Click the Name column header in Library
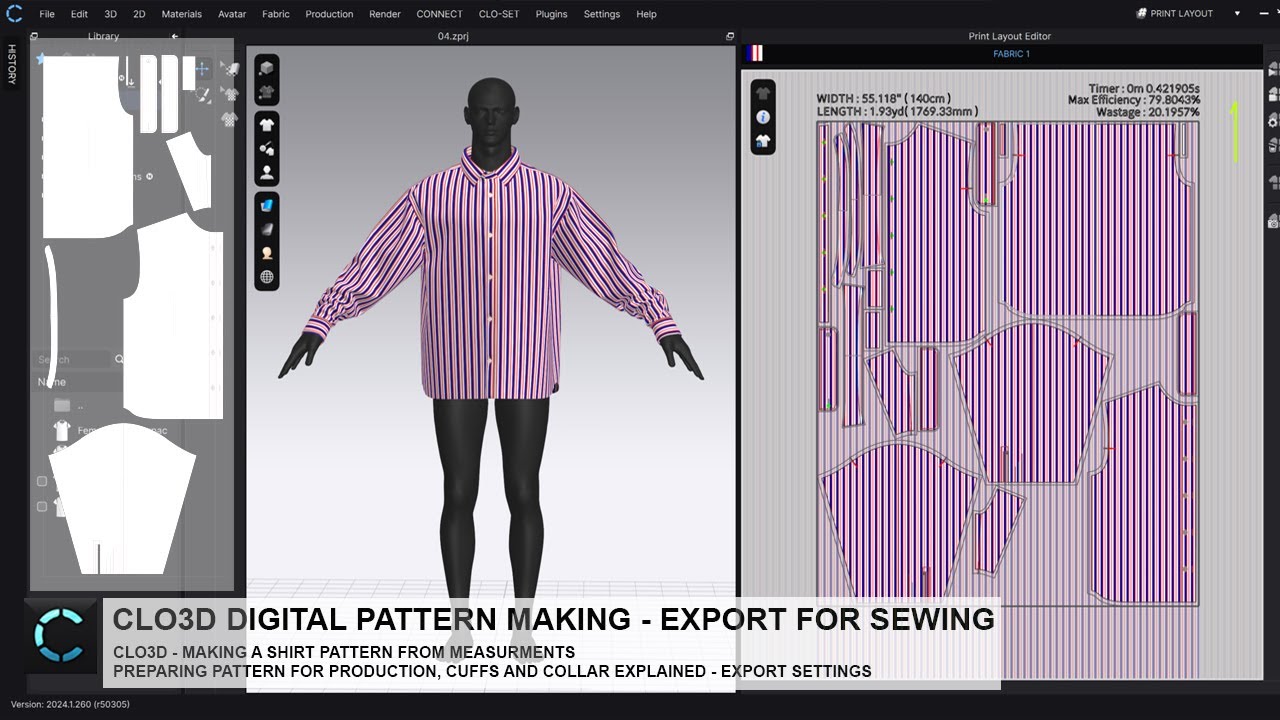Screen dimensions: 1280x720 click(x=52, y=382)
